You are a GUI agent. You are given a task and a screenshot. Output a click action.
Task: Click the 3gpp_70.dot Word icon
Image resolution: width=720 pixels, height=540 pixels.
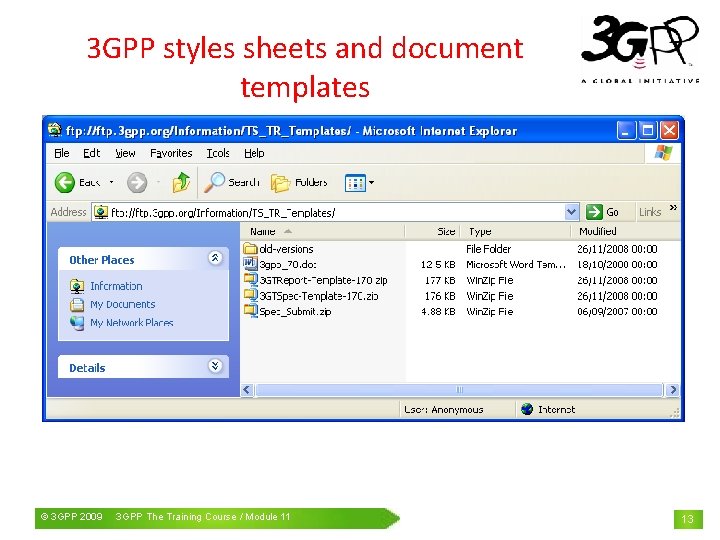tap(250, 264)
